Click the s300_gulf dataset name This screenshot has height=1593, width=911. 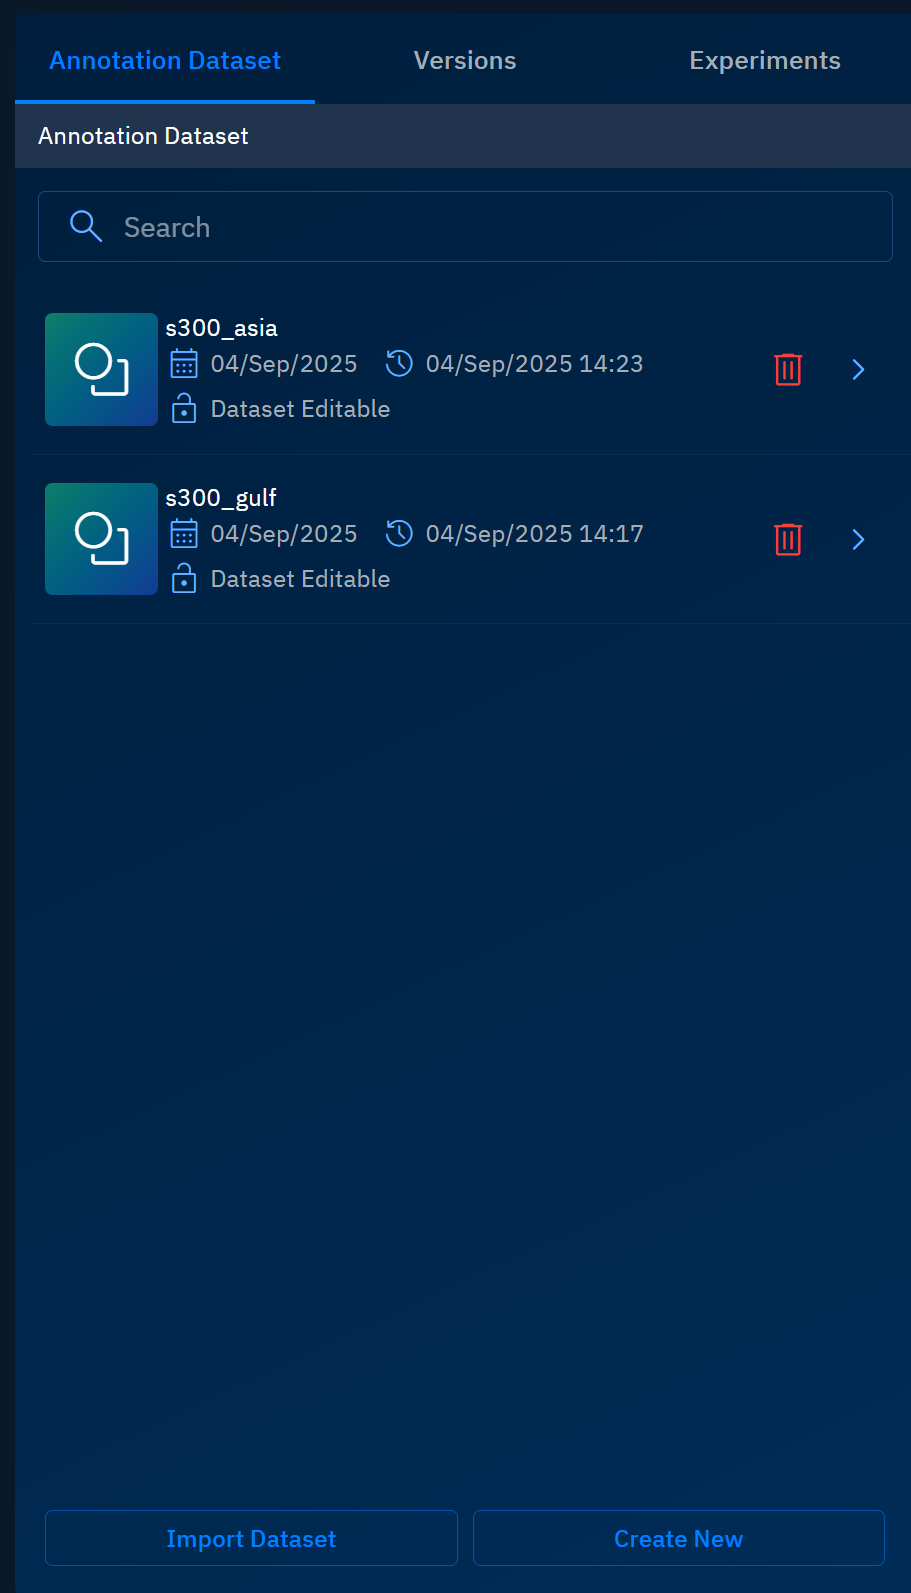221,498
